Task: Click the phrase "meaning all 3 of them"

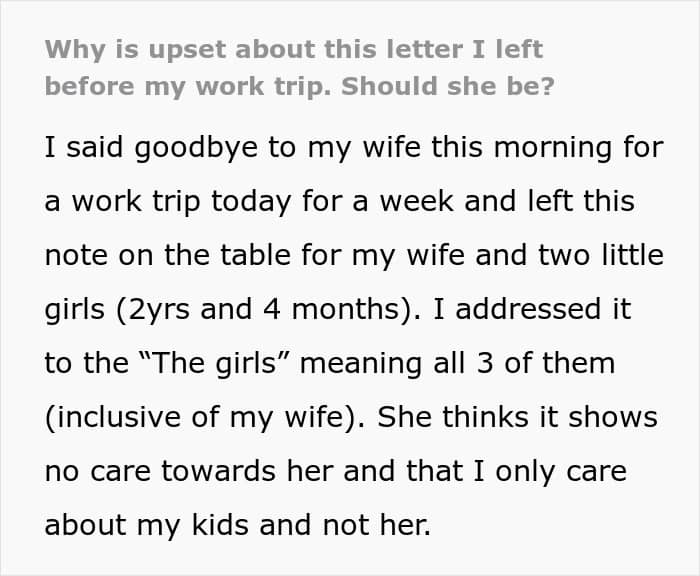Action: [x=457, y=363]
